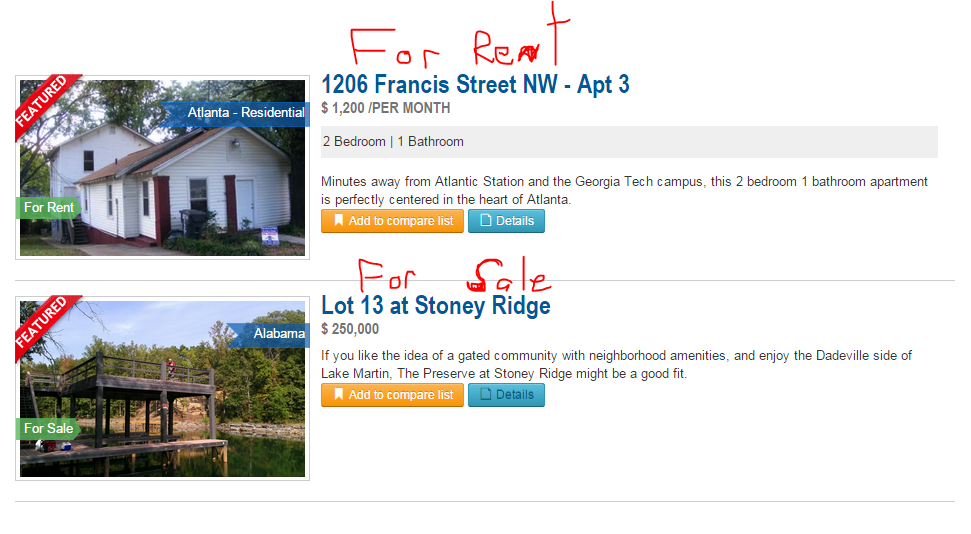Click the $ 1,200 per month price

coord(386,108)
